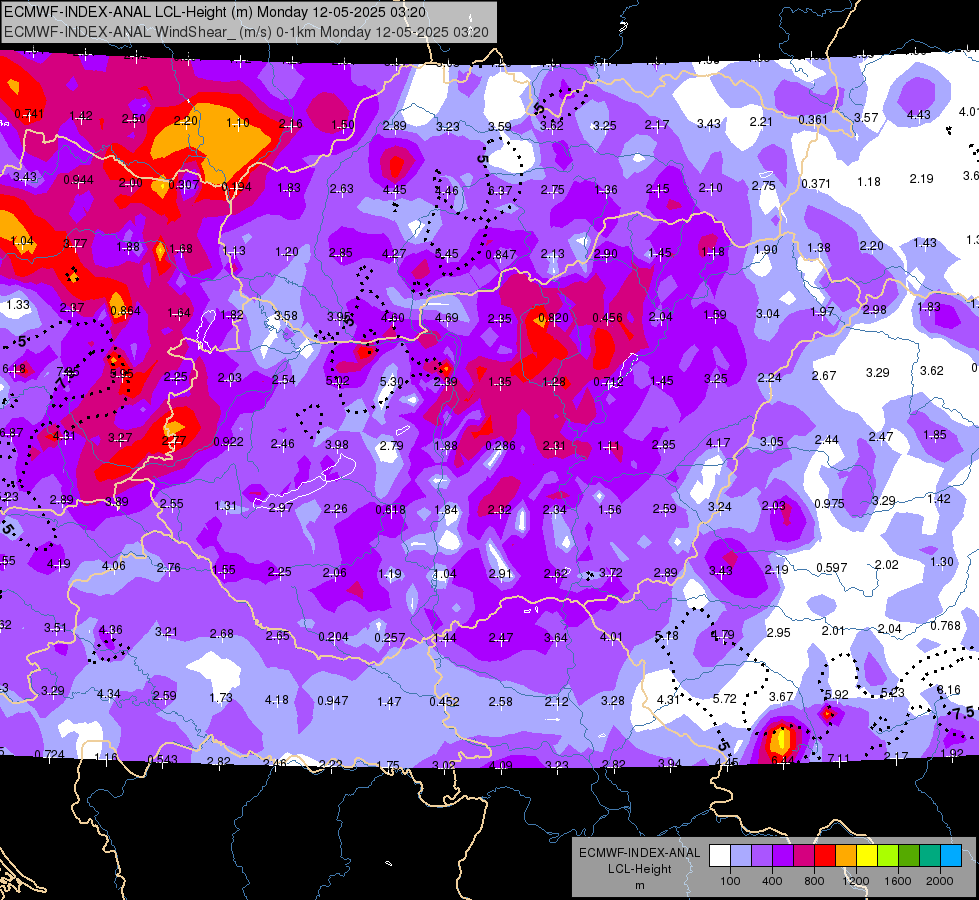Select the grid value '4.69'
This screenshot has width=979, height=900.
pyautogui.click(x=446, y=317)
